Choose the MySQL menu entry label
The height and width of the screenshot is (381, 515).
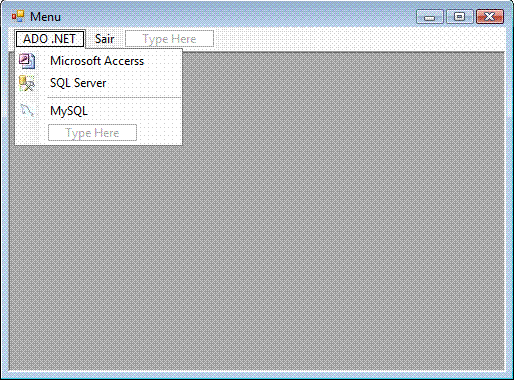[69, 111]
